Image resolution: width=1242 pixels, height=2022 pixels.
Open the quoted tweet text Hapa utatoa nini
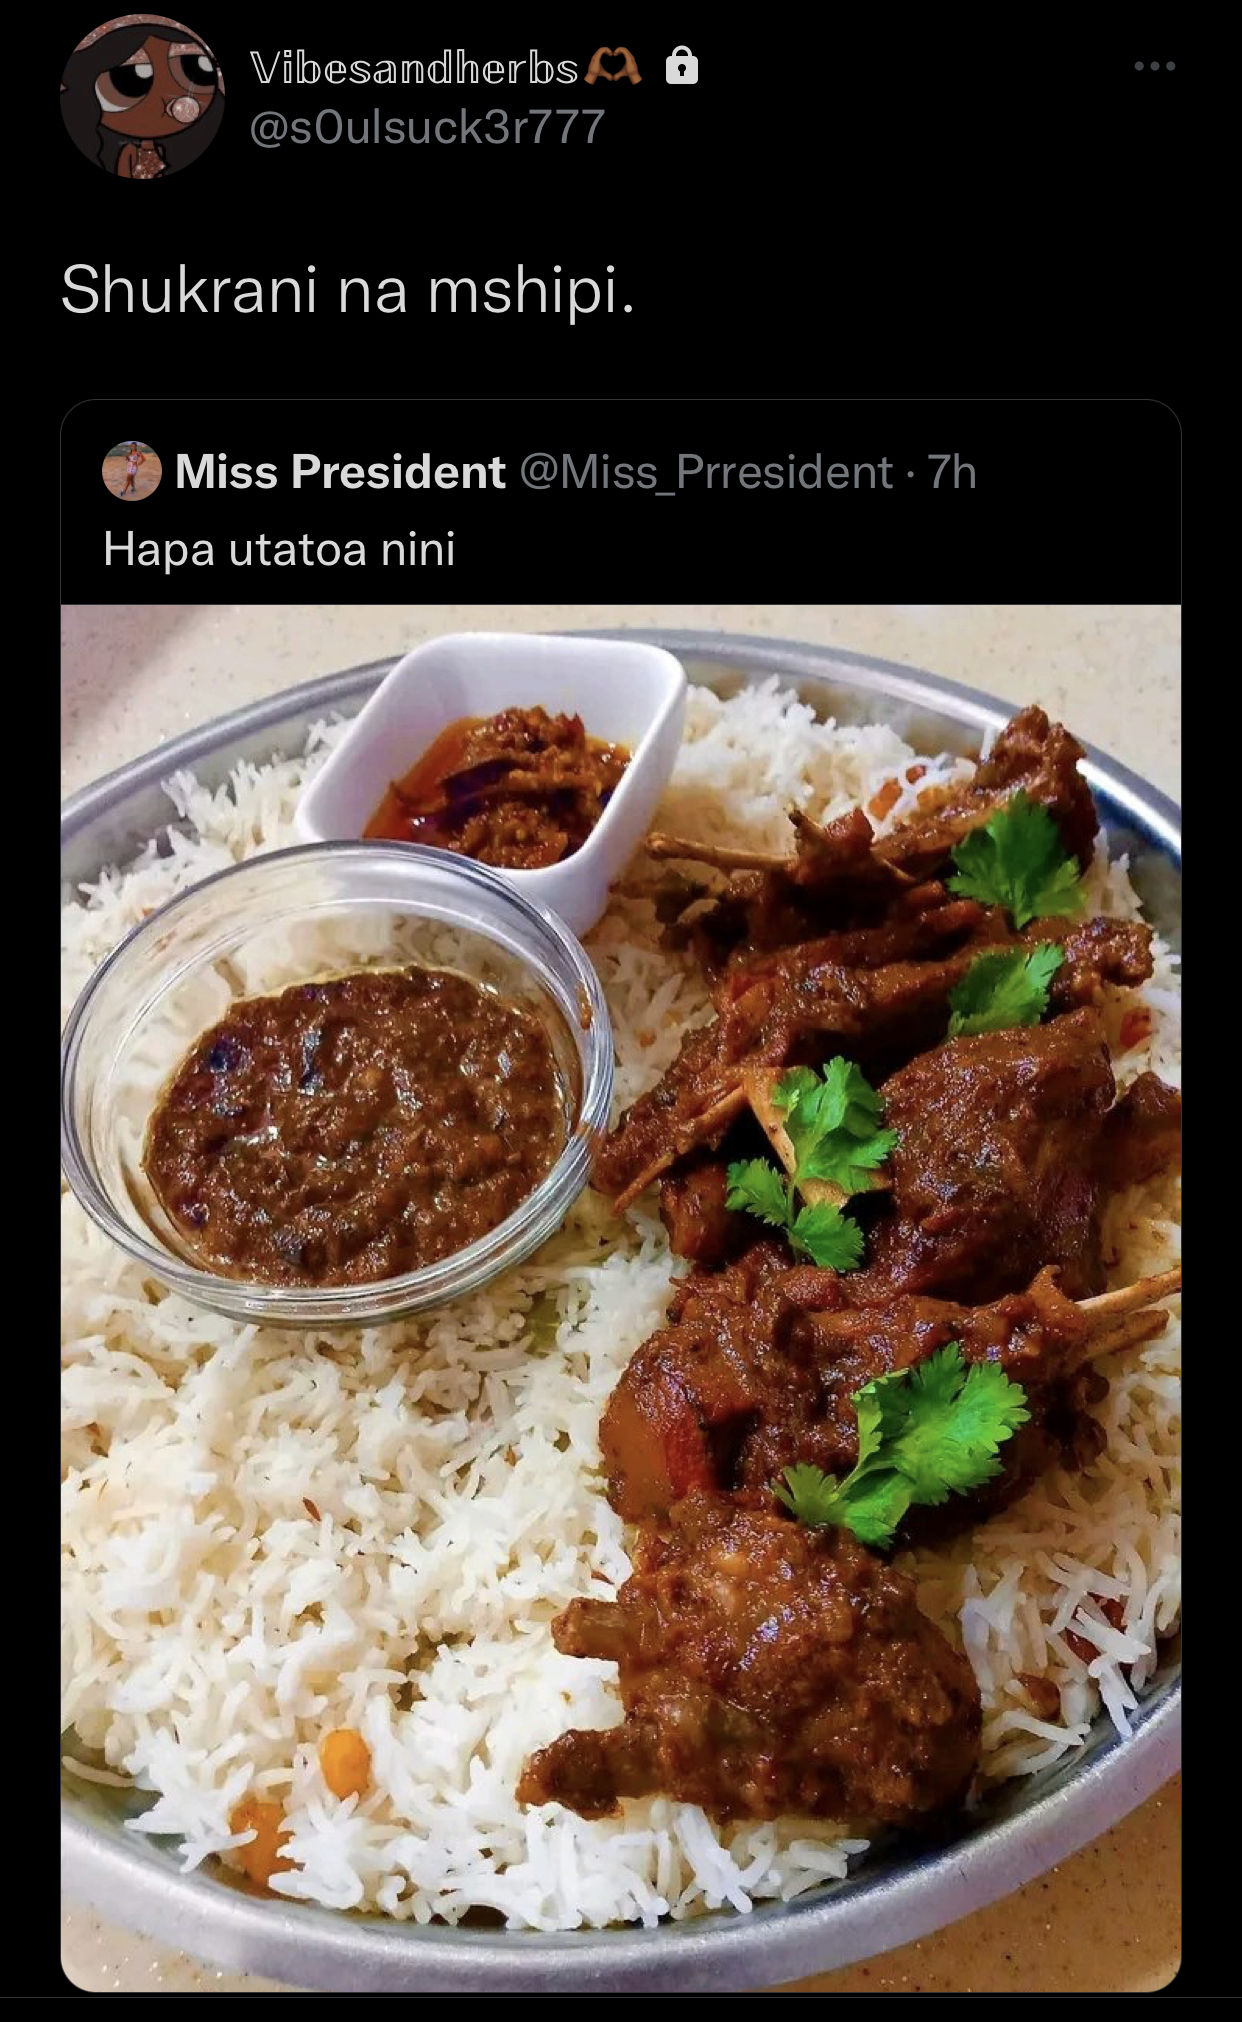279,548
